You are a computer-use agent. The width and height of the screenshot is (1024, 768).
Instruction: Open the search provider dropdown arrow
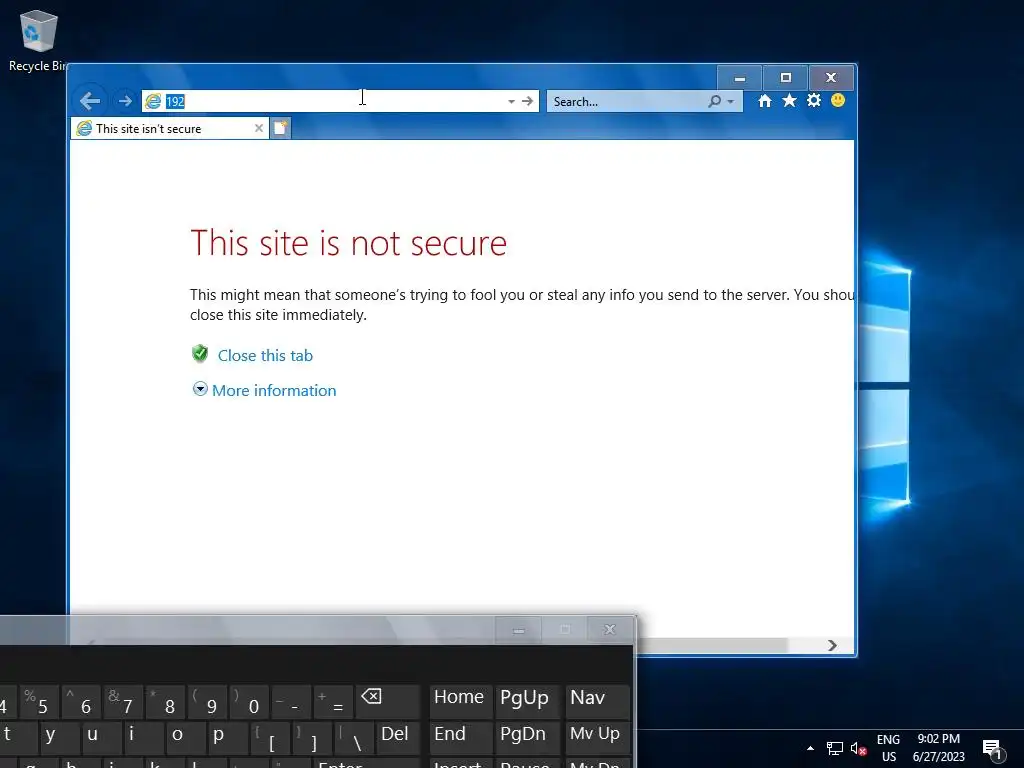click(731, 102)
